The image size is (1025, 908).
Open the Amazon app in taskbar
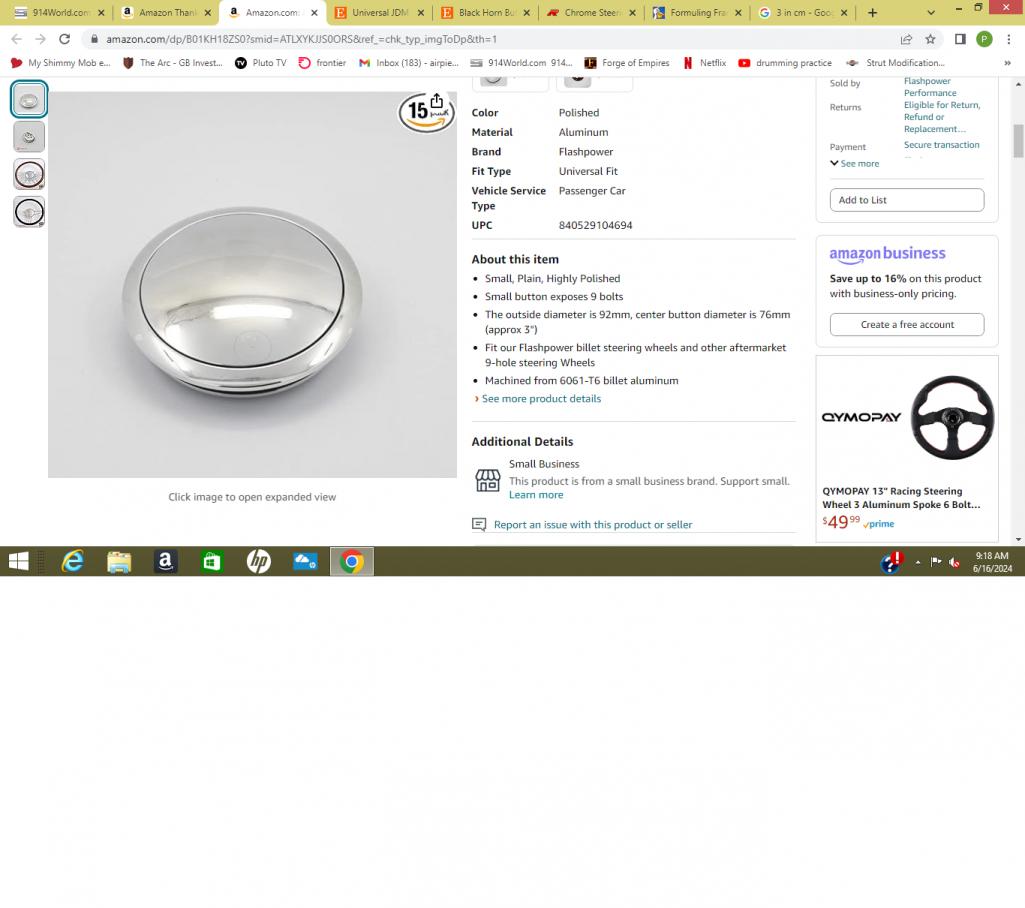pyautogui.click(x=165, y=561)
